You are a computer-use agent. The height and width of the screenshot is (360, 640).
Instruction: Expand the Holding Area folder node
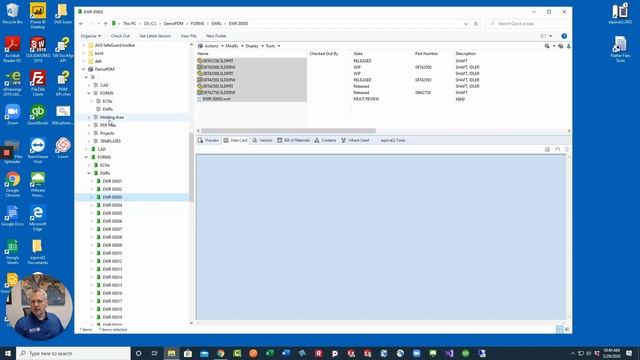(89, 117)
